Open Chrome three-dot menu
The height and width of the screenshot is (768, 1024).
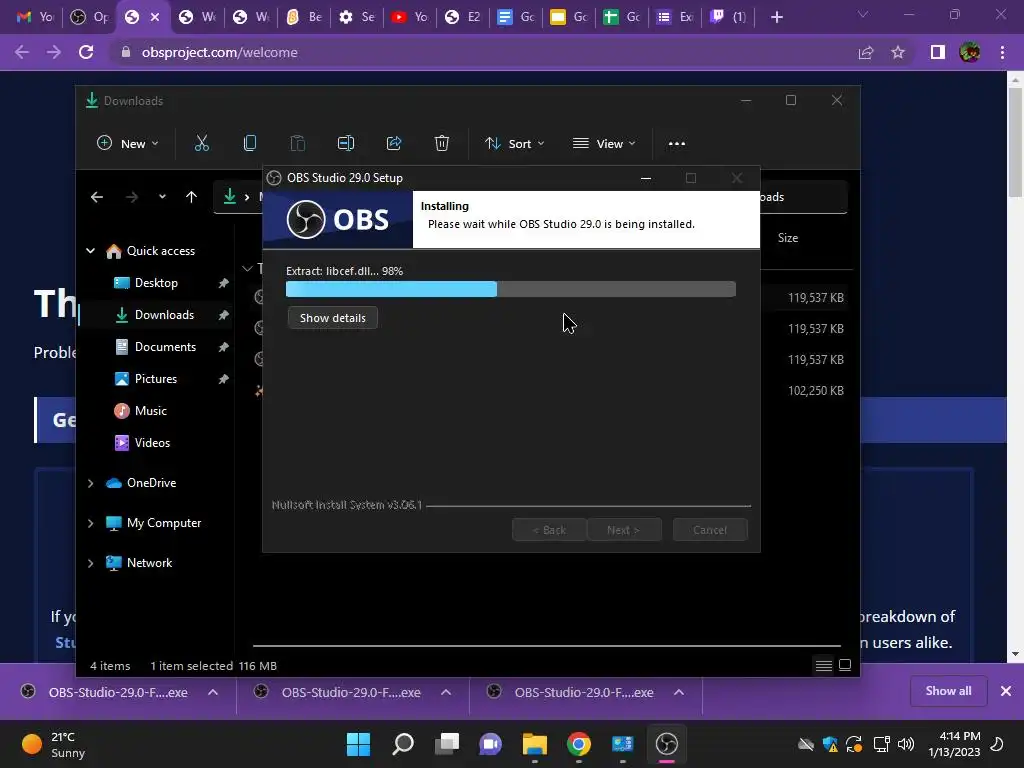[1002, 52]
